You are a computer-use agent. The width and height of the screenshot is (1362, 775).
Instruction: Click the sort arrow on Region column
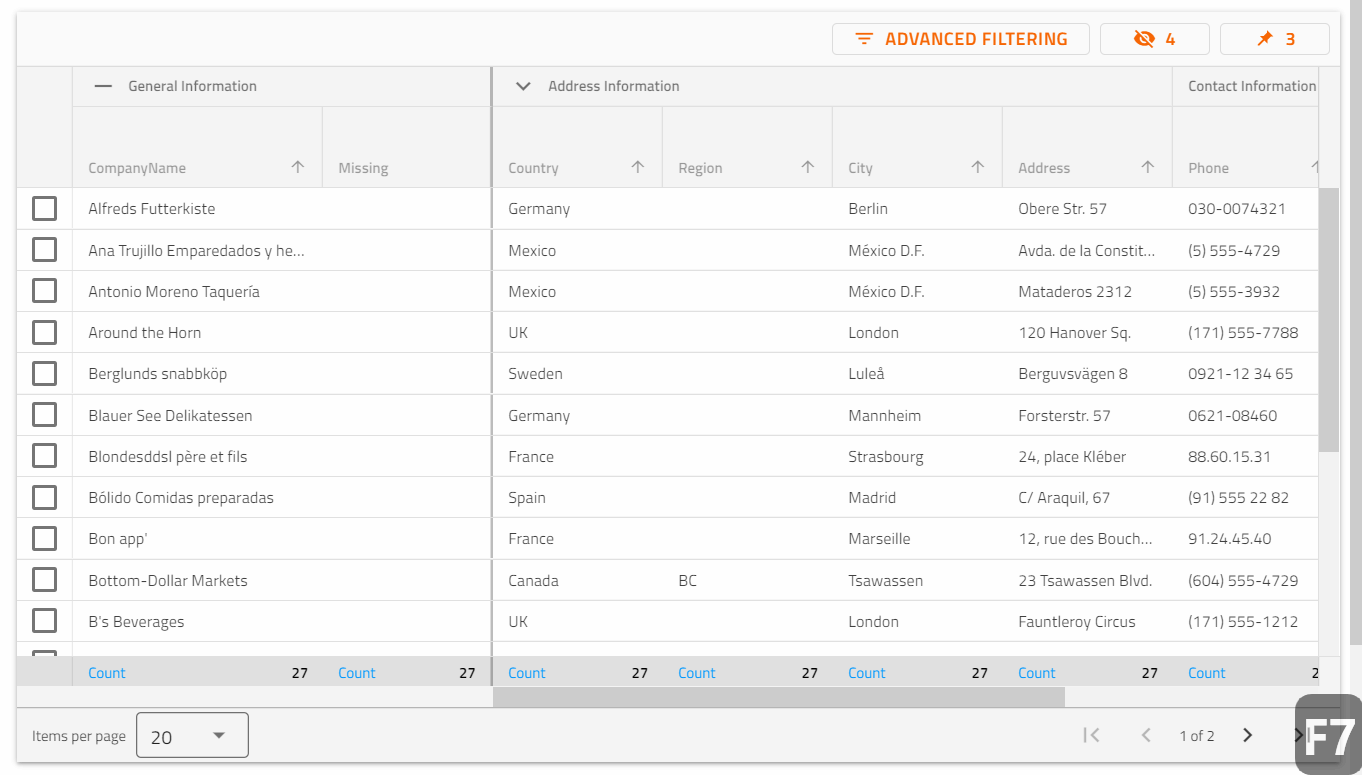tap(807, 167)
